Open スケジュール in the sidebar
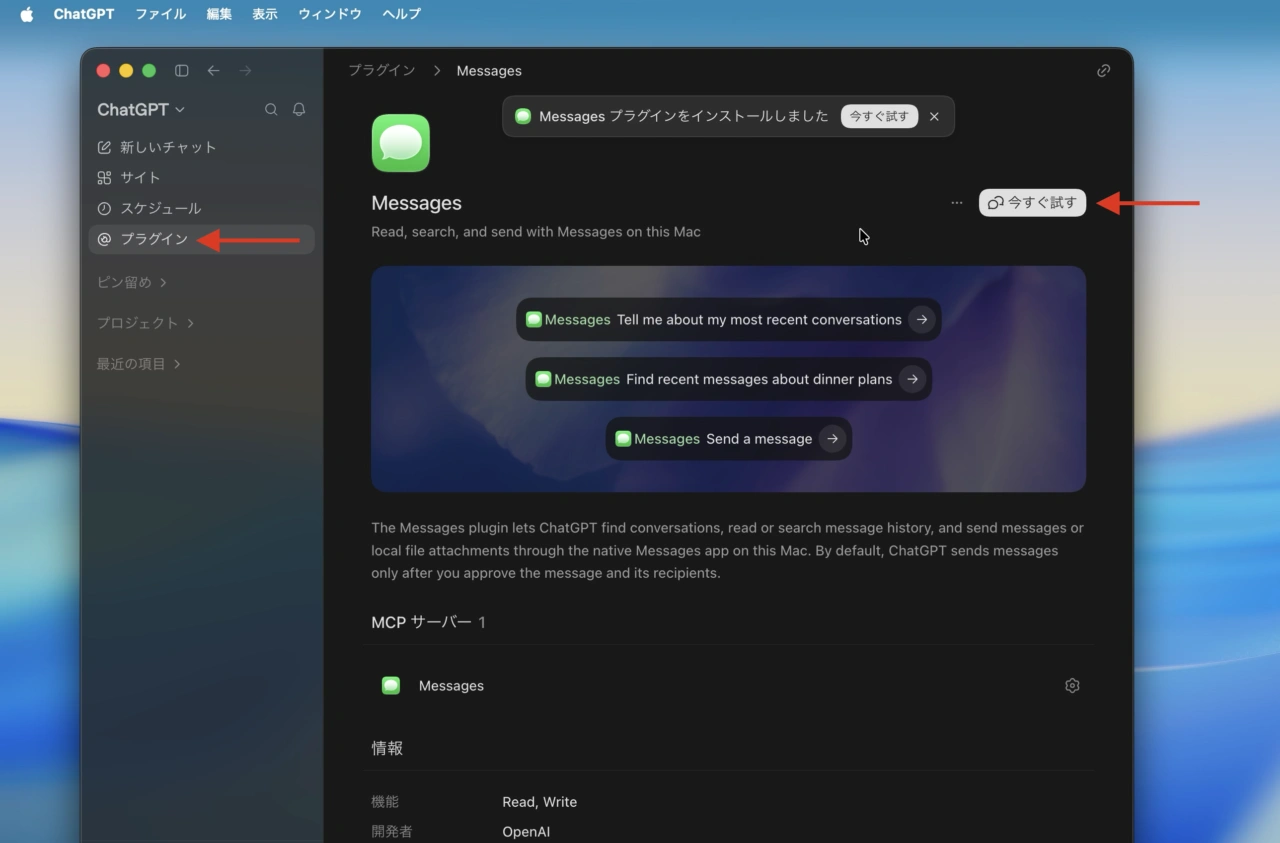 pyautogui.click(x=201, y=208)
